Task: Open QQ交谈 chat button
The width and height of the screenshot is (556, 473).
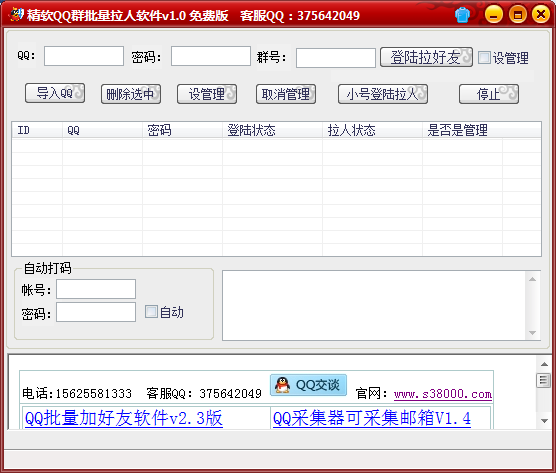Action: click(308, 385)
